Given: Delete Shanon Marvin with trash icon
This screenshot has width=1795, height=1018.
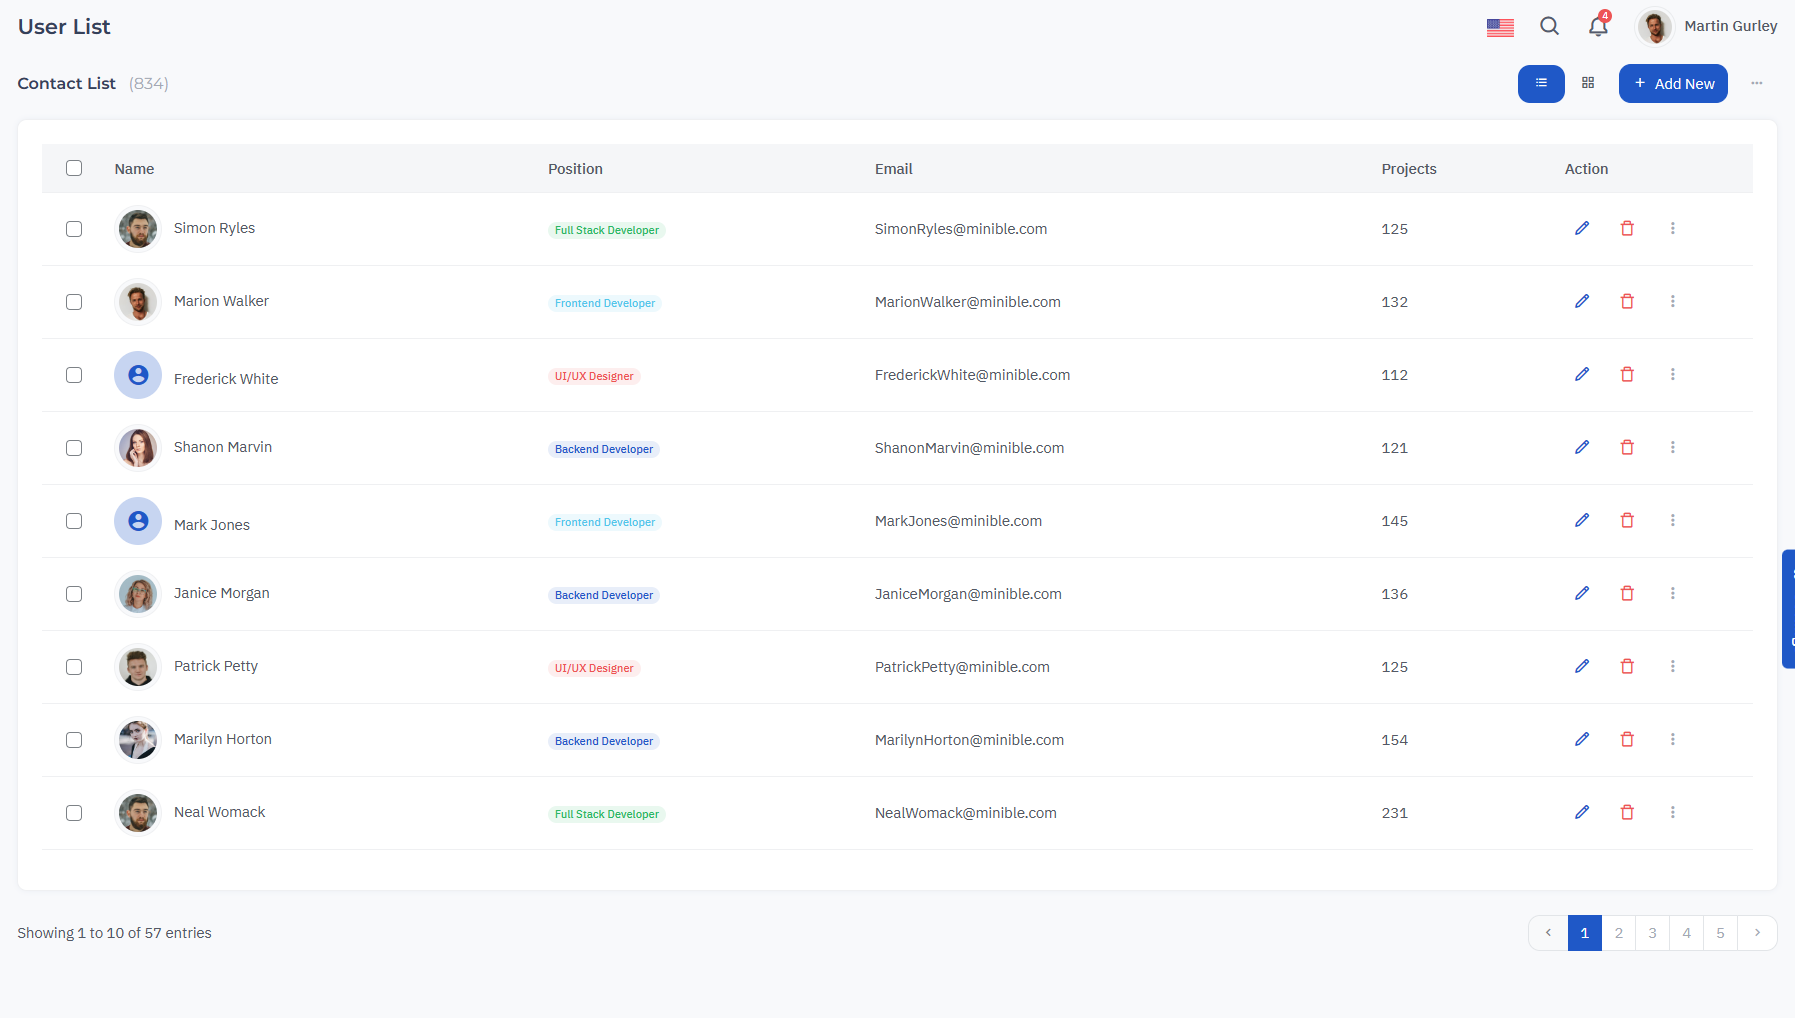Looking at the screenshot, I should (1627, 447).
